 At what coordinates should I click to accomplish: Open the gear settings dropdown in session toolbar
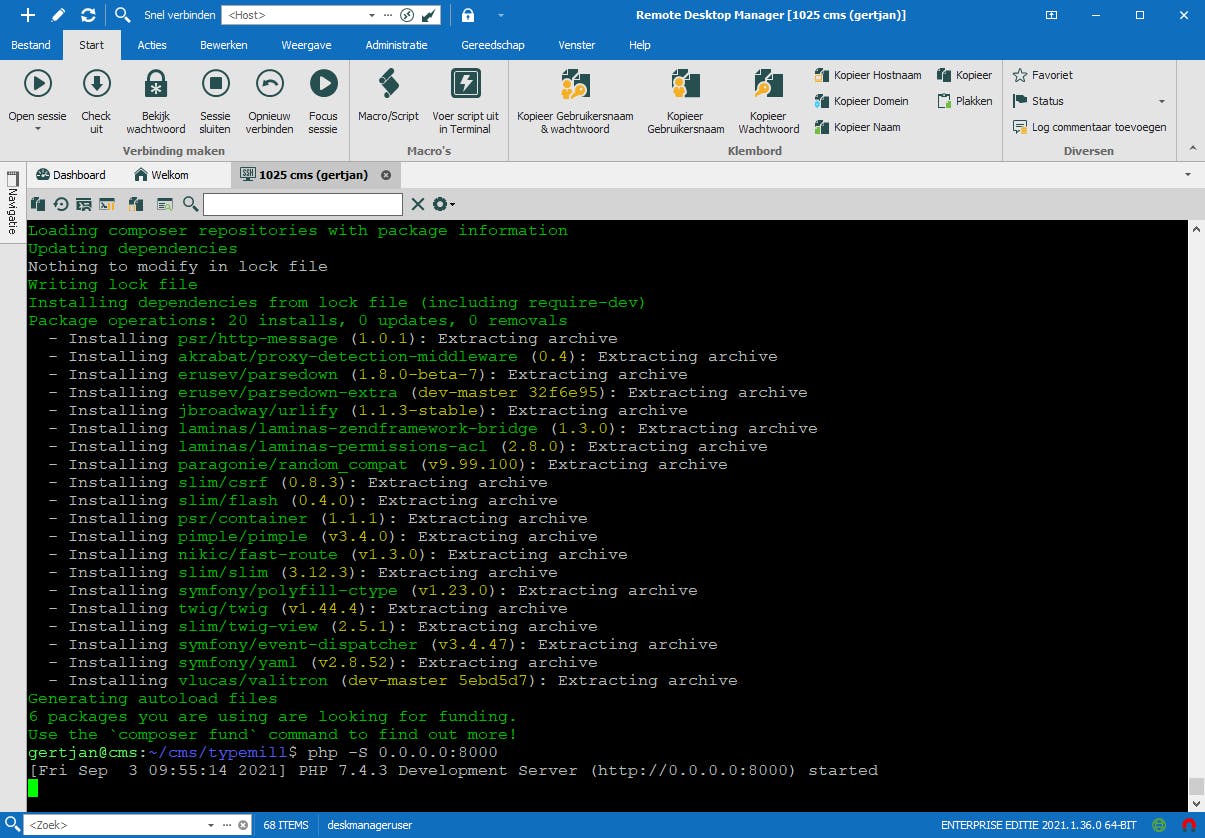pyautogui.click(x=441, y=204)
